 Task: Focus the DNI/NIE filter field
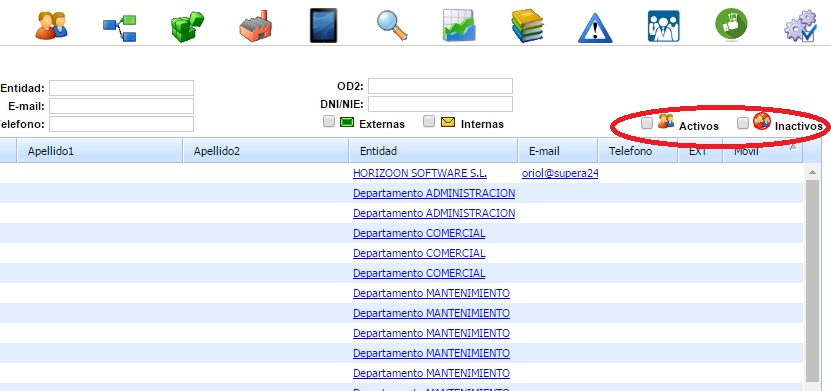[x=440, y=104]
